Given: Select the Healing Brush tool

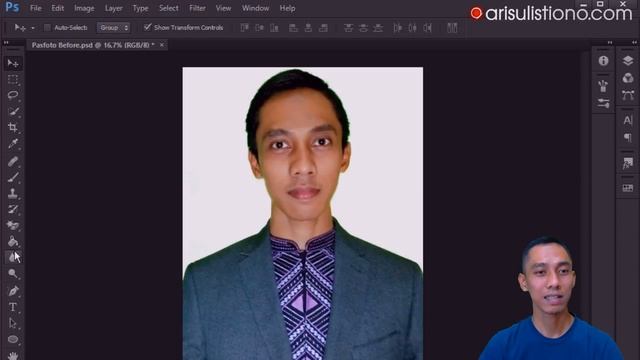Looking at the screenshot, I should coord(13,162).
